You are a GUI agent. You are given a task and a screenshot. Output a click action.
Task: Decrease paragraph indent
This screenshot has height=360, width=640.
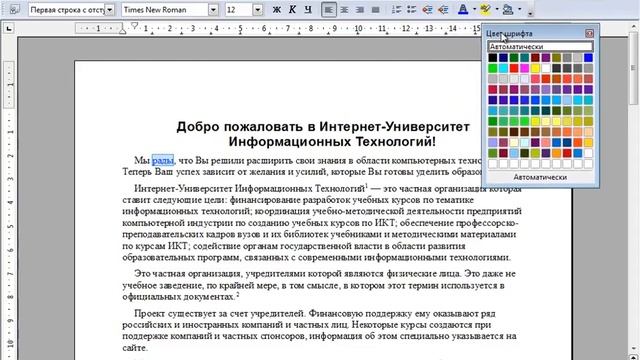pyautogui.click(x=427, y=10)
